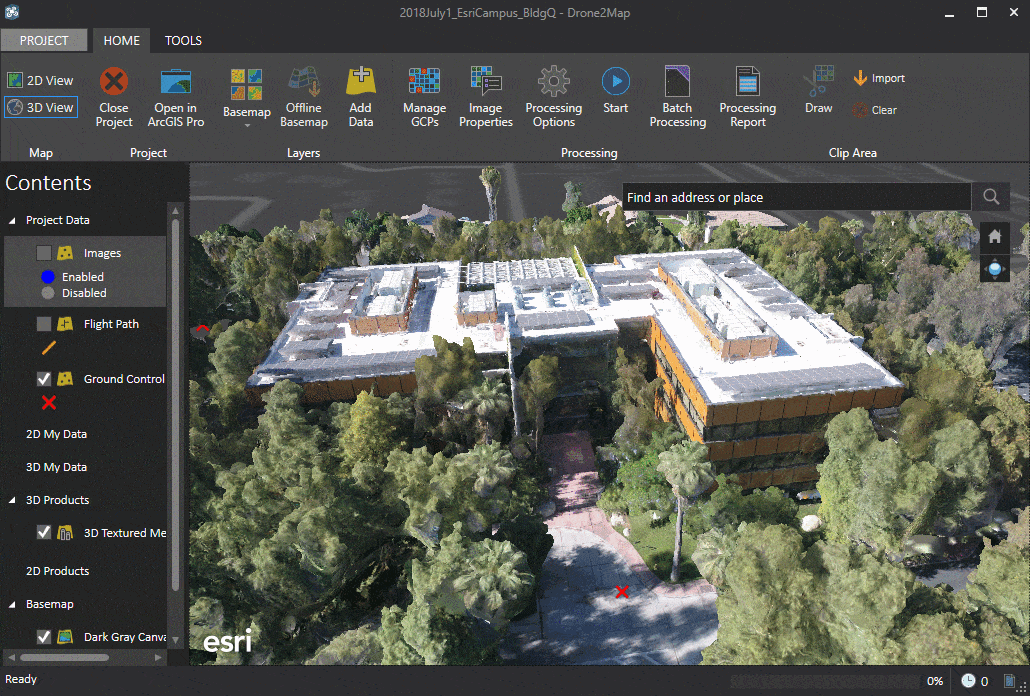The width and height of the screenshot is (1030, 696).
Task: Click the Close Project icon
Action: click(x=114, y=81)
